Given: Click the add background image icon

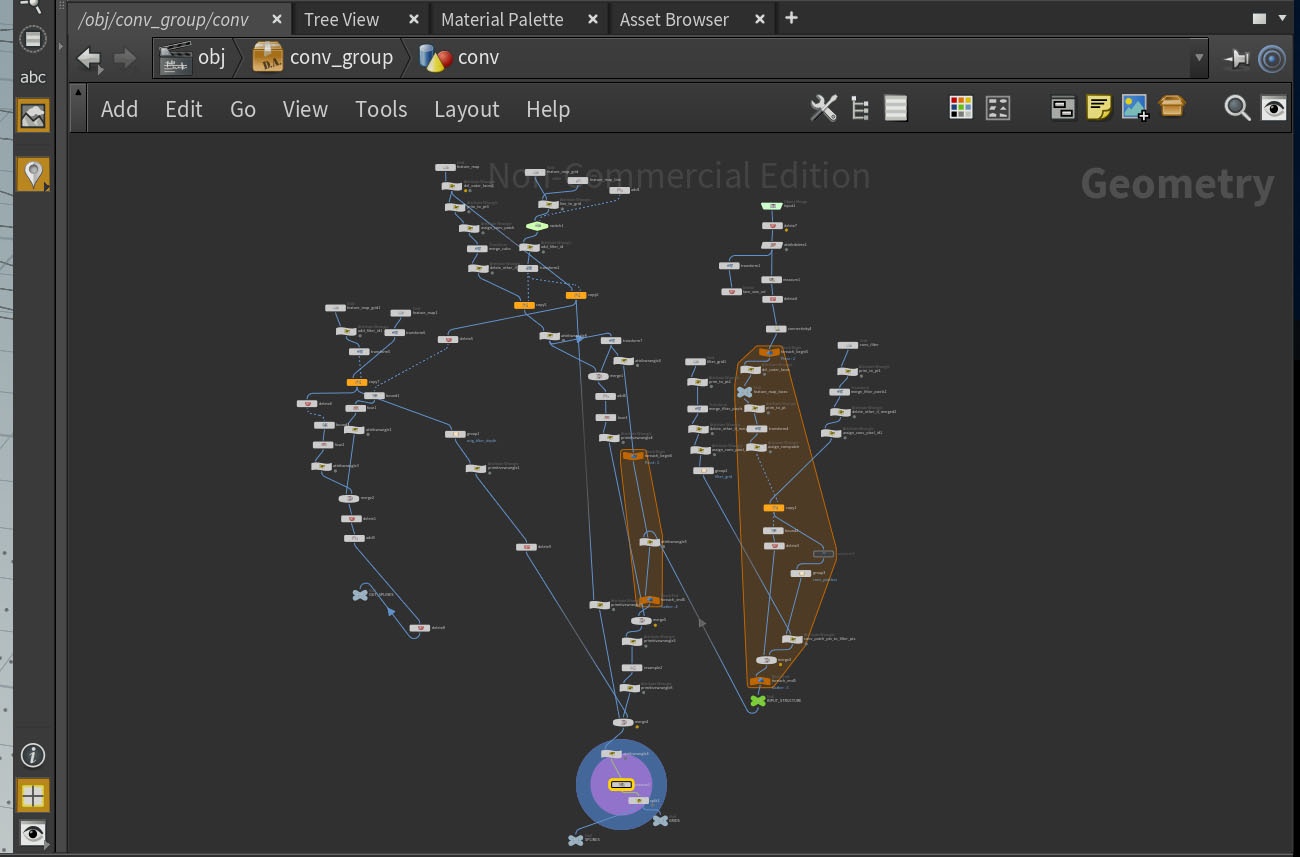Looking at the screenshot, I should pyautogui.click(x=1135, y=106).
